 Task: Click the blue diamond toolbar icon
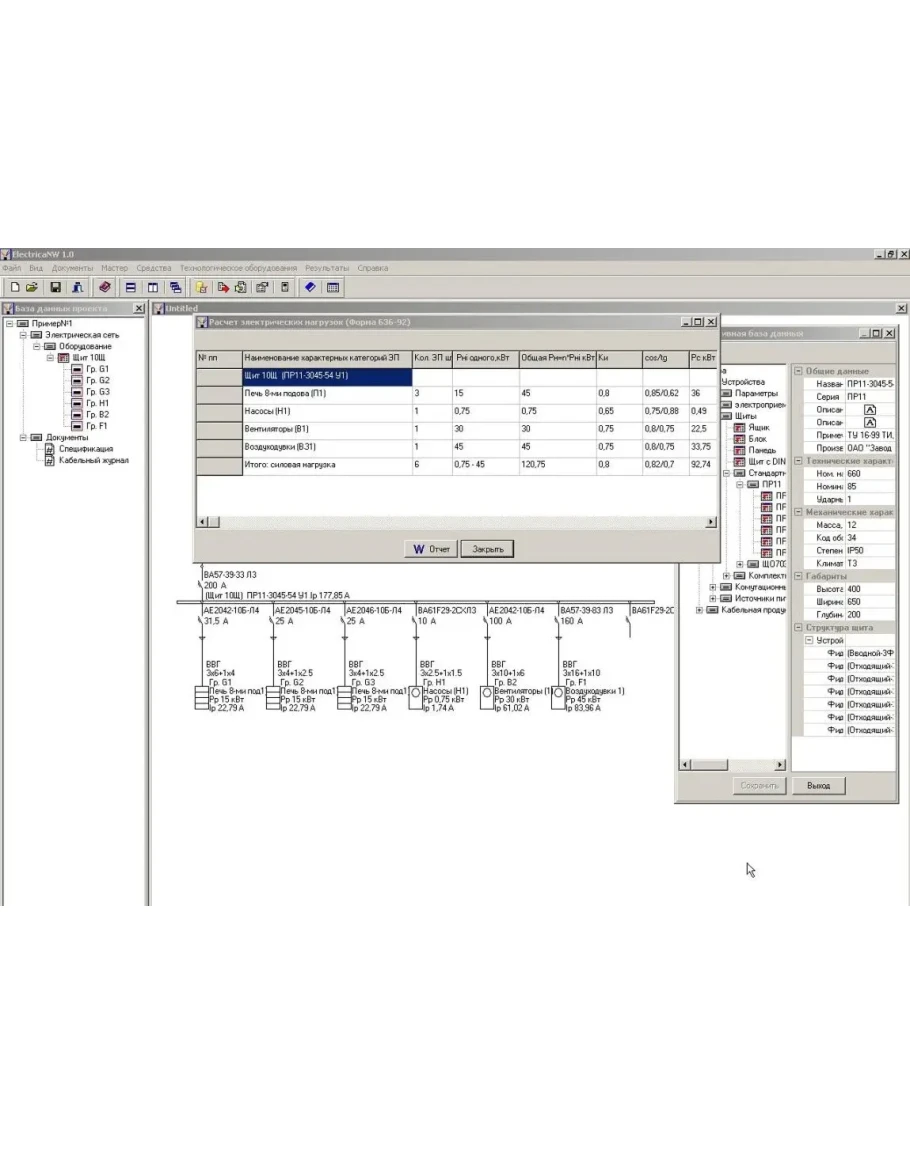[310, 287]
